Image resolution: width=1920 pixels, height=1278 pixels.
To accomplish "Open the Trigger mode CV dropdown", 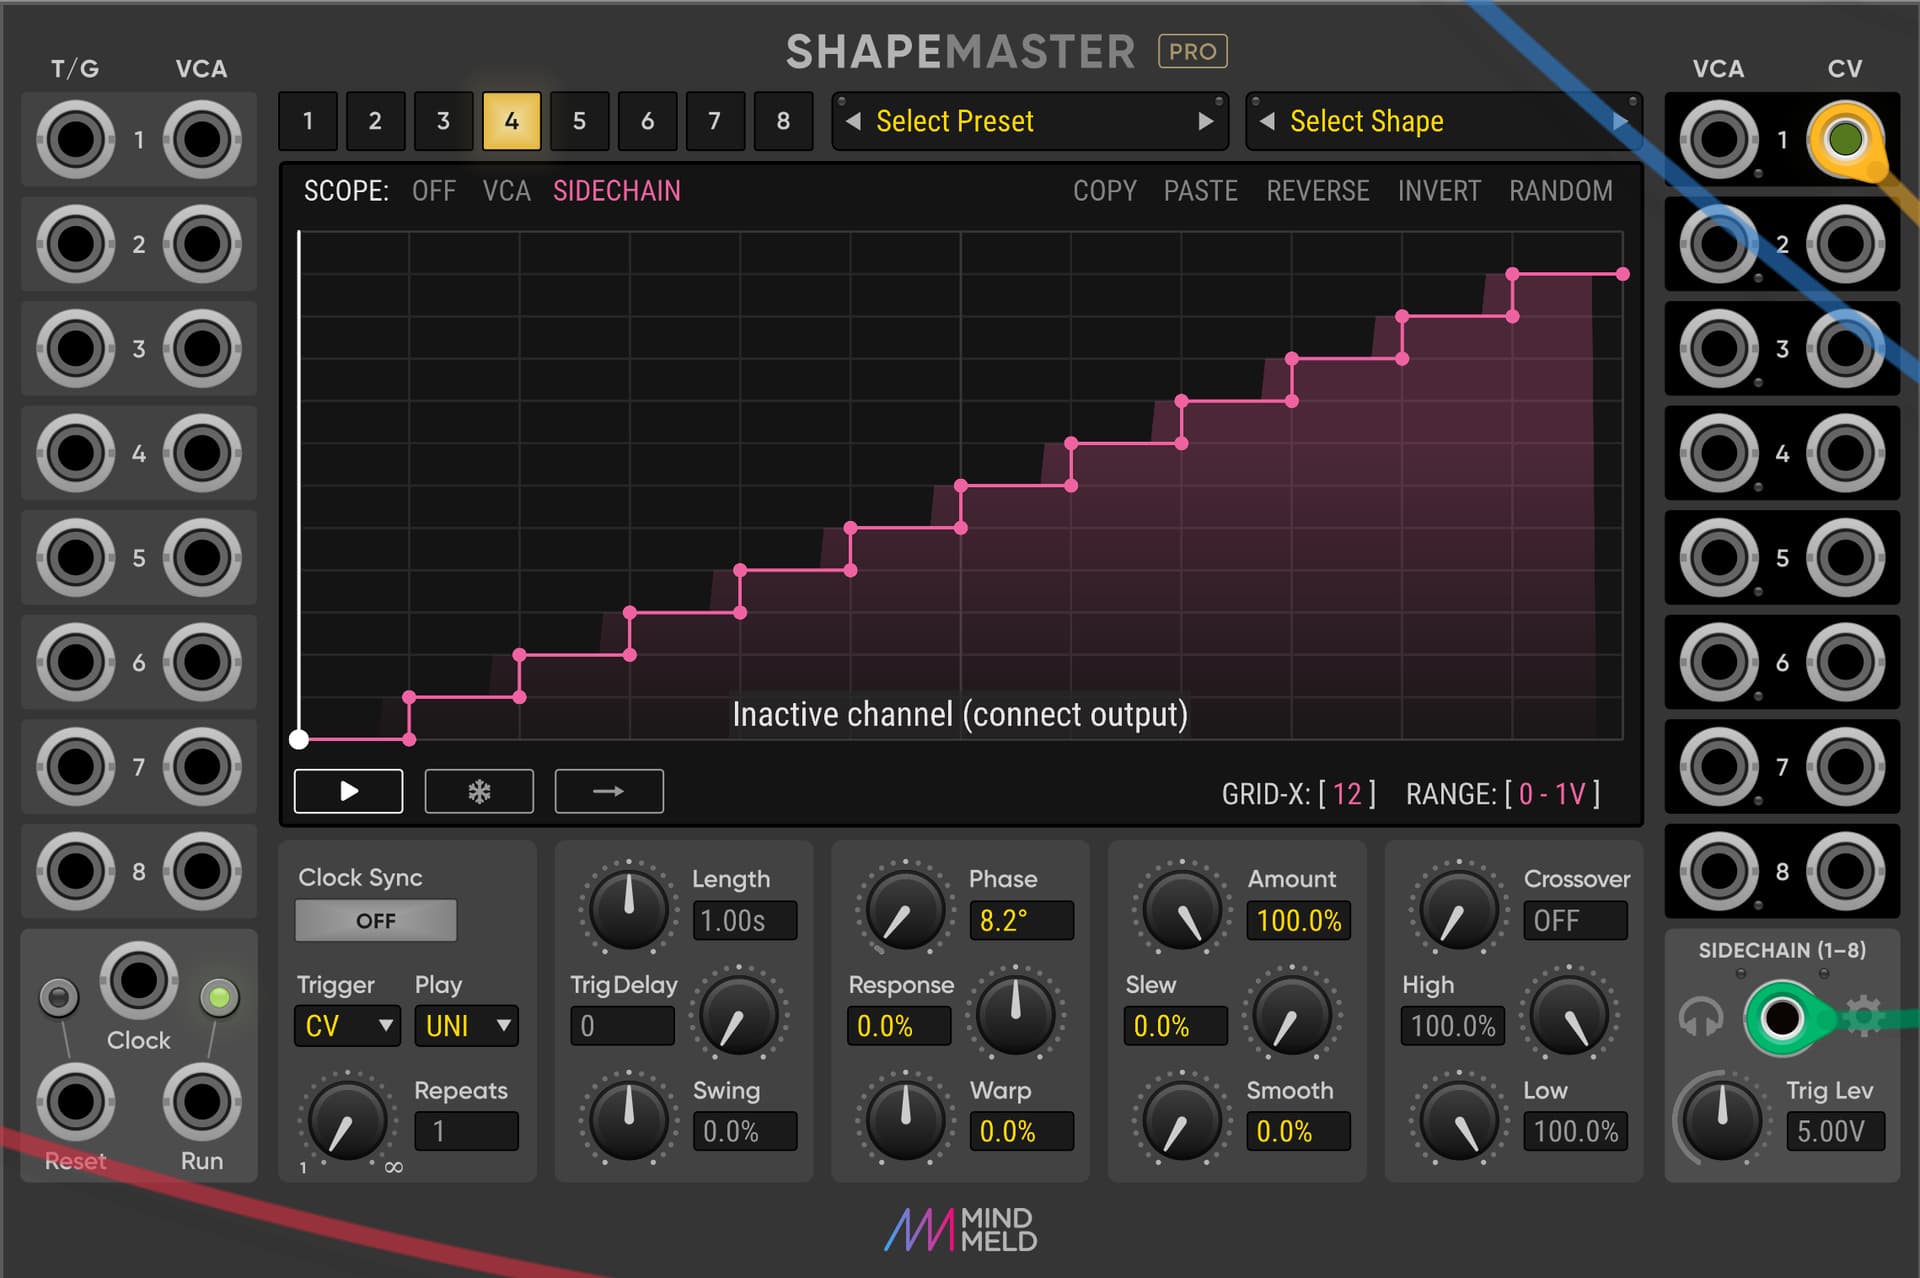I will (x=346, y=1026).
